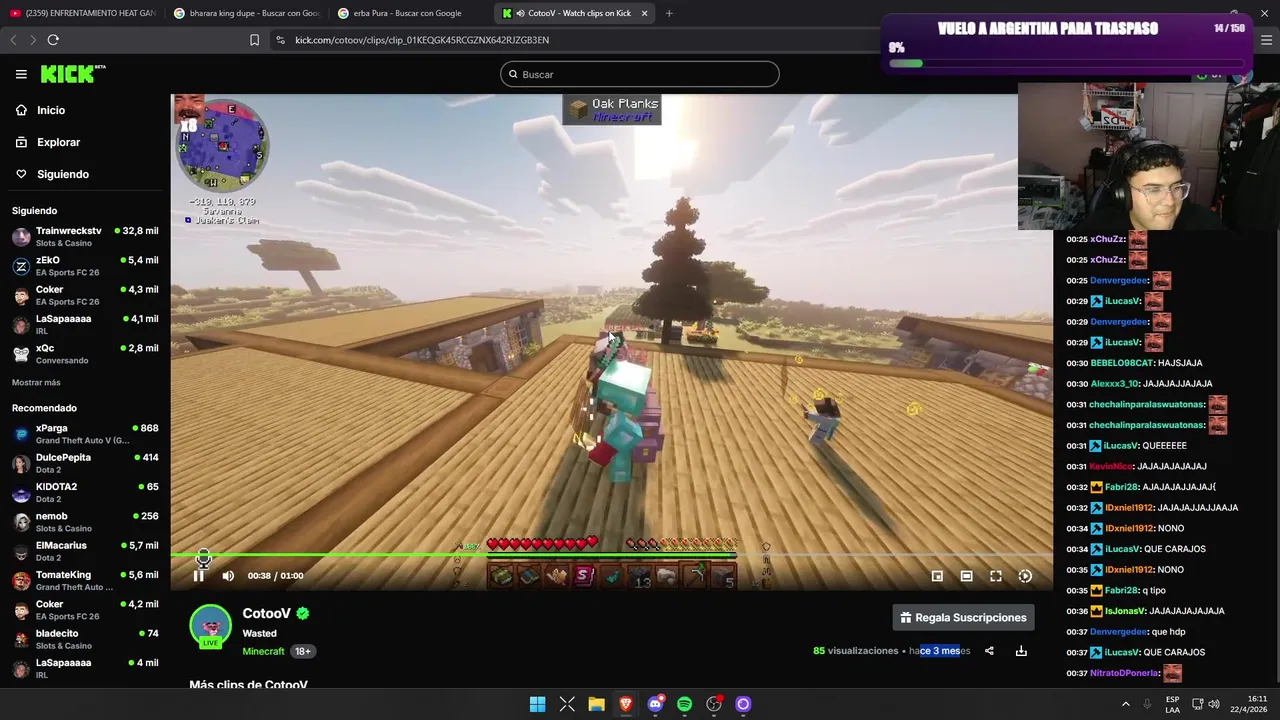
Task: Switch to erba Pura Google tab
Action: coord(410,13)
